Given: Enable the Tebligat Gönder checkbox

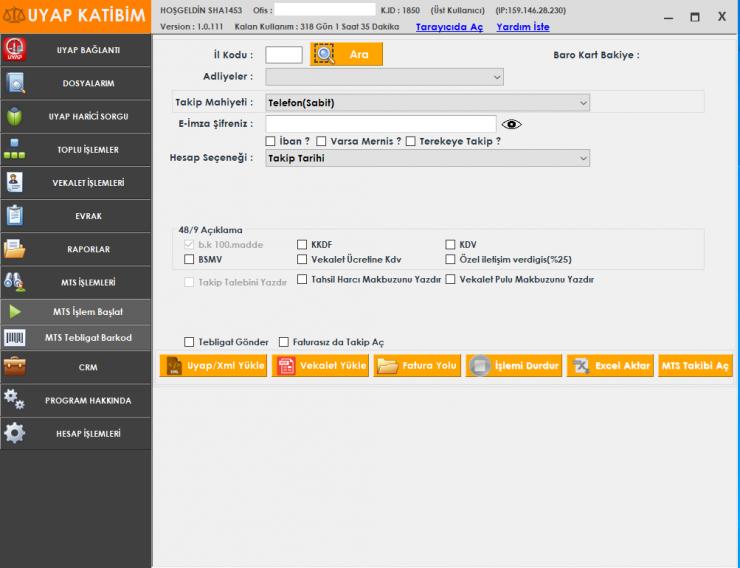Looking at the screenshot, I should [189, 342].
